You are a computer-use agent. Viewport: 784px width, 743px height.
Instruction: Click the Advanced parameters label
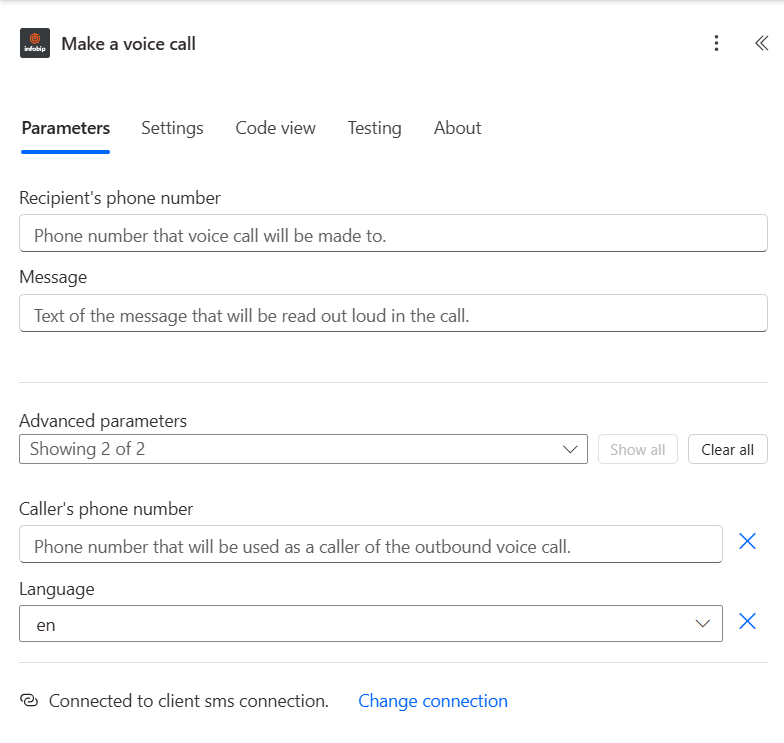[103, 421]
